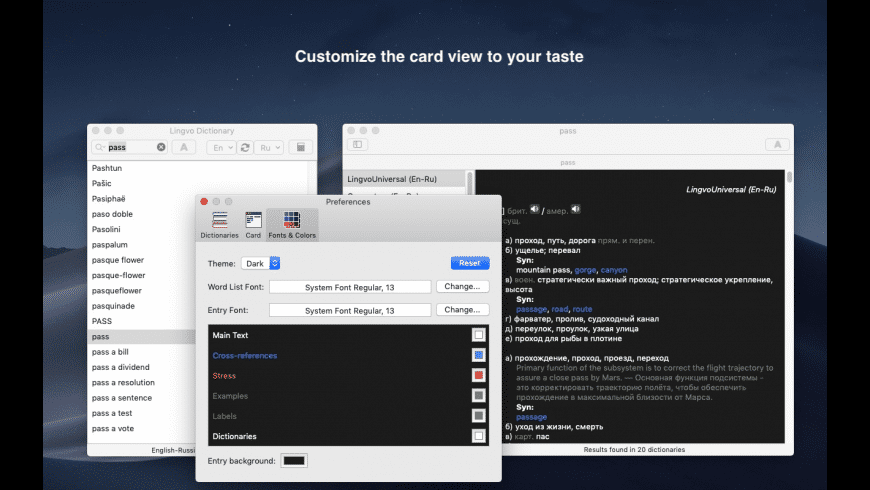Open the Entry background color well
The height and width of the screenshot is (490, 870).
pyautogui.click(x=294, y=461)
